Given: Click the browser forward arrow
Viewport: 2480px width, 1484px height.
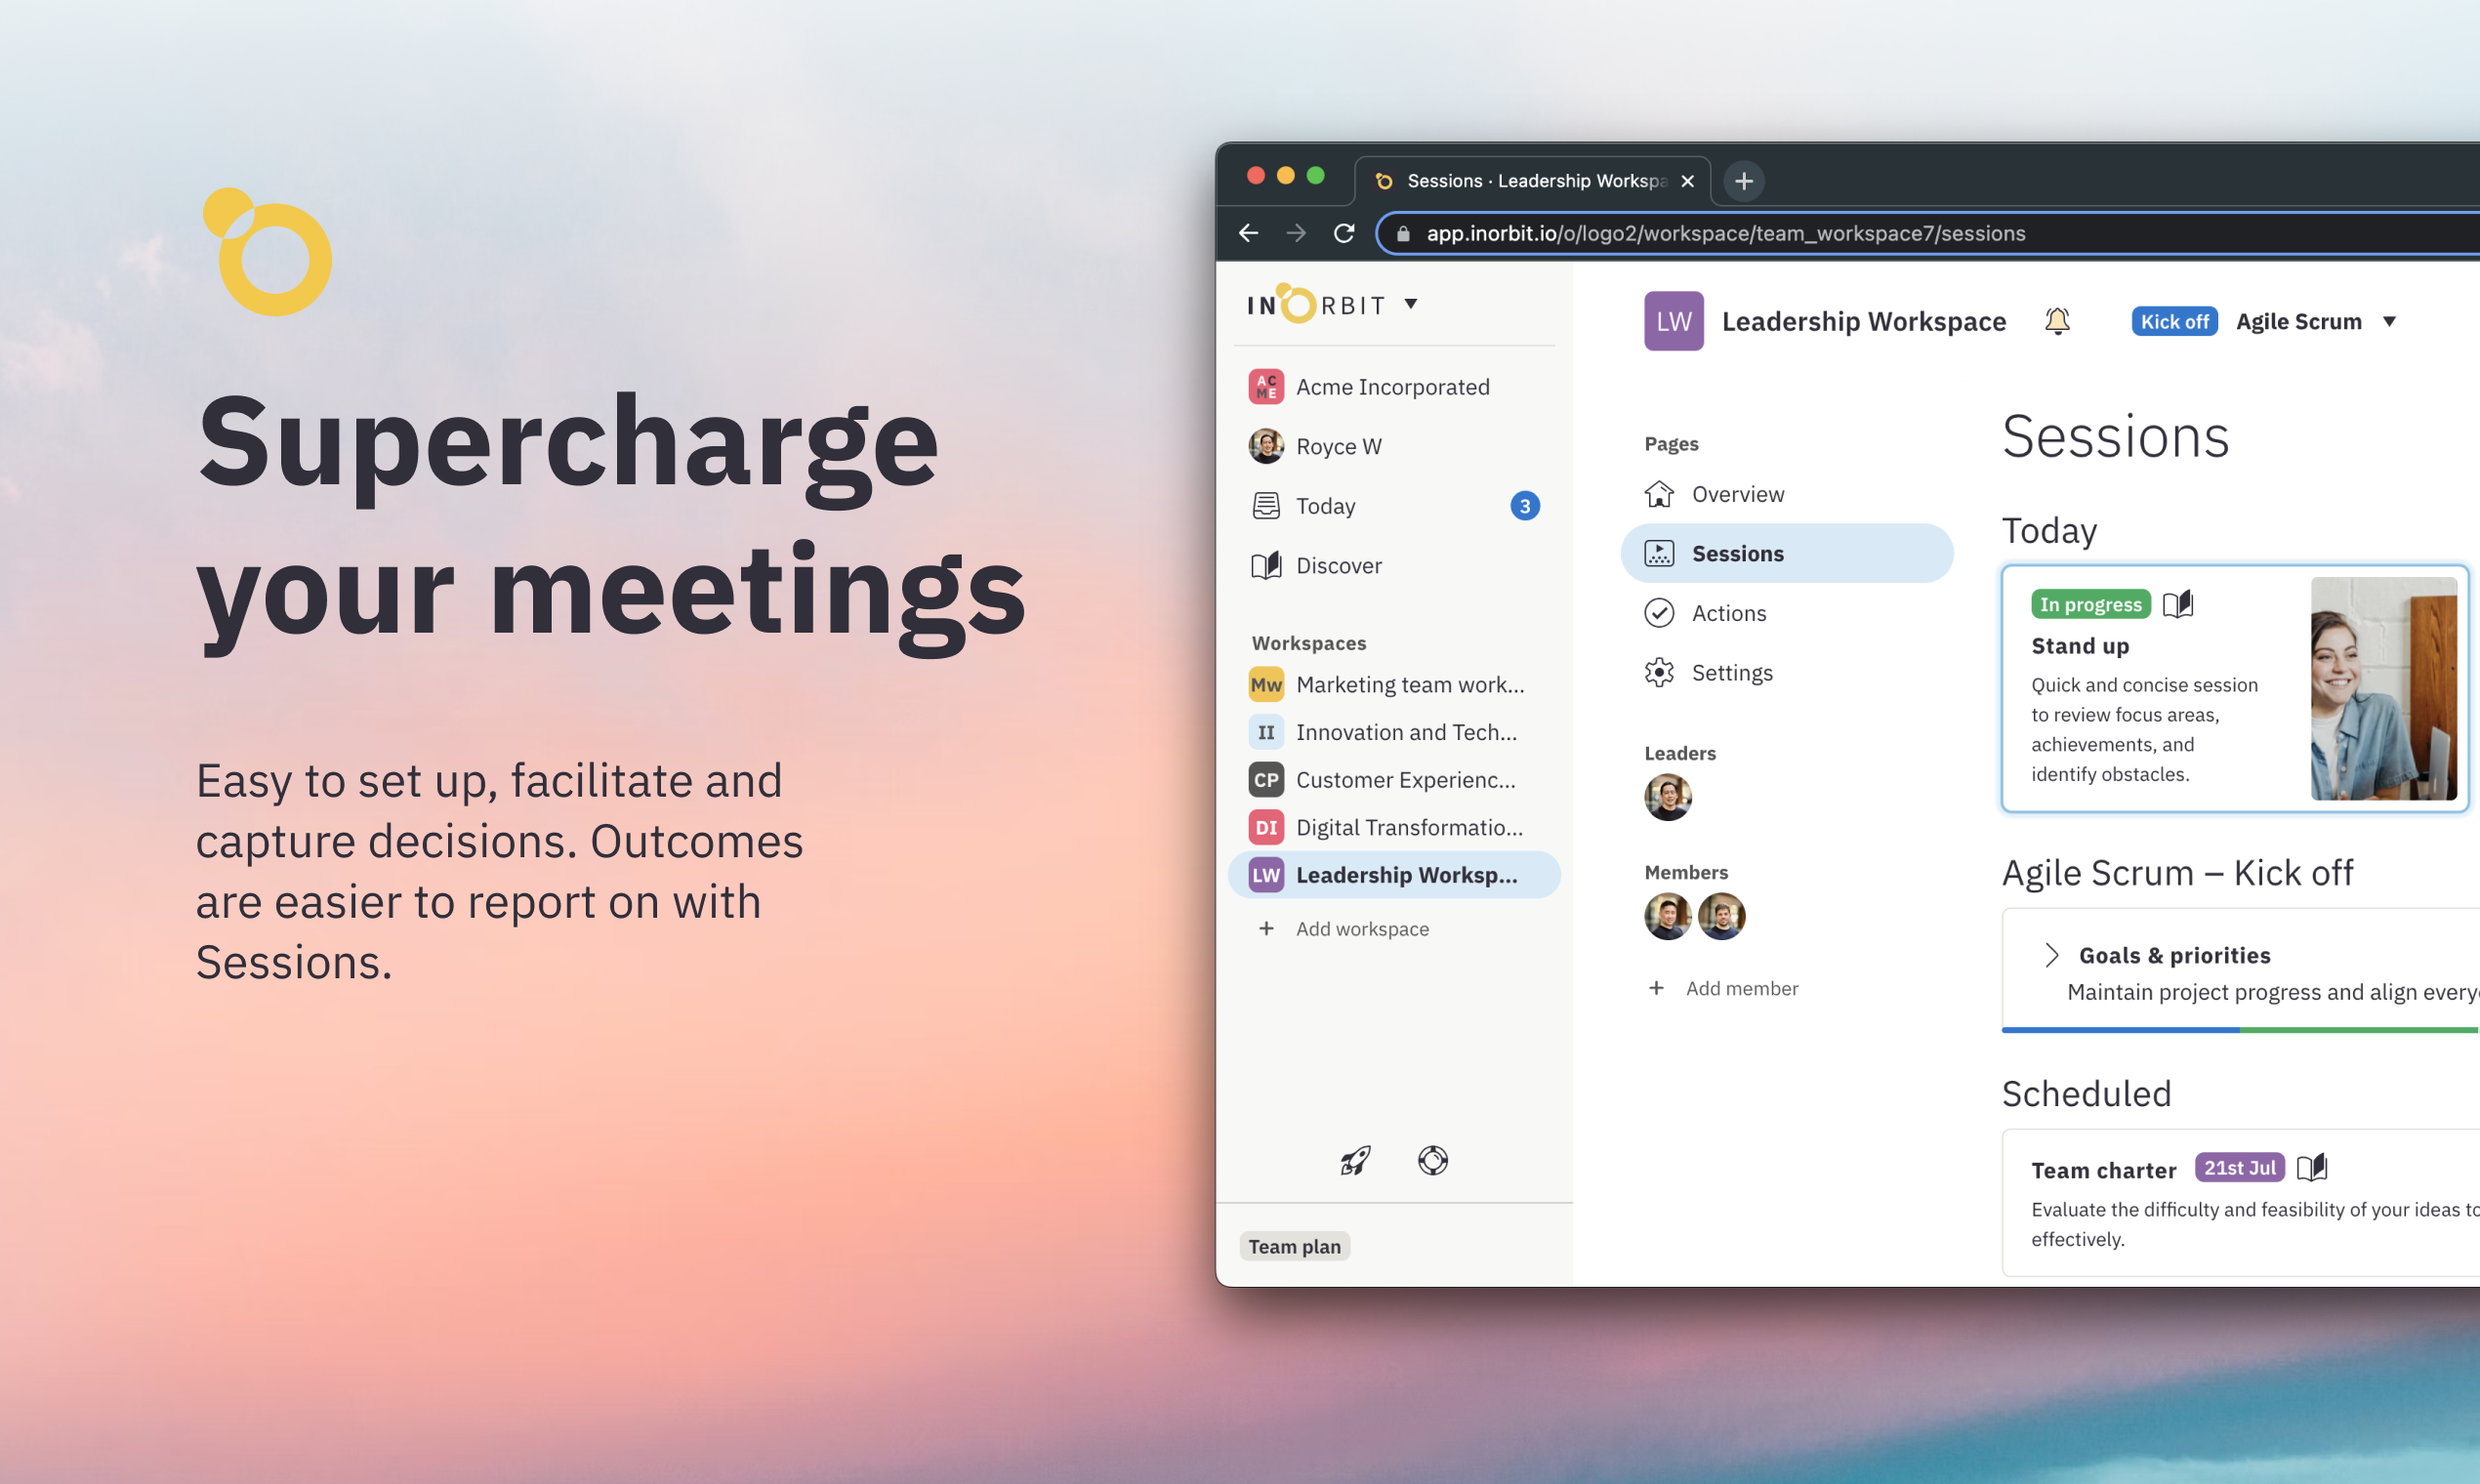Looking at the screenshot, I should pos(1296,233).
